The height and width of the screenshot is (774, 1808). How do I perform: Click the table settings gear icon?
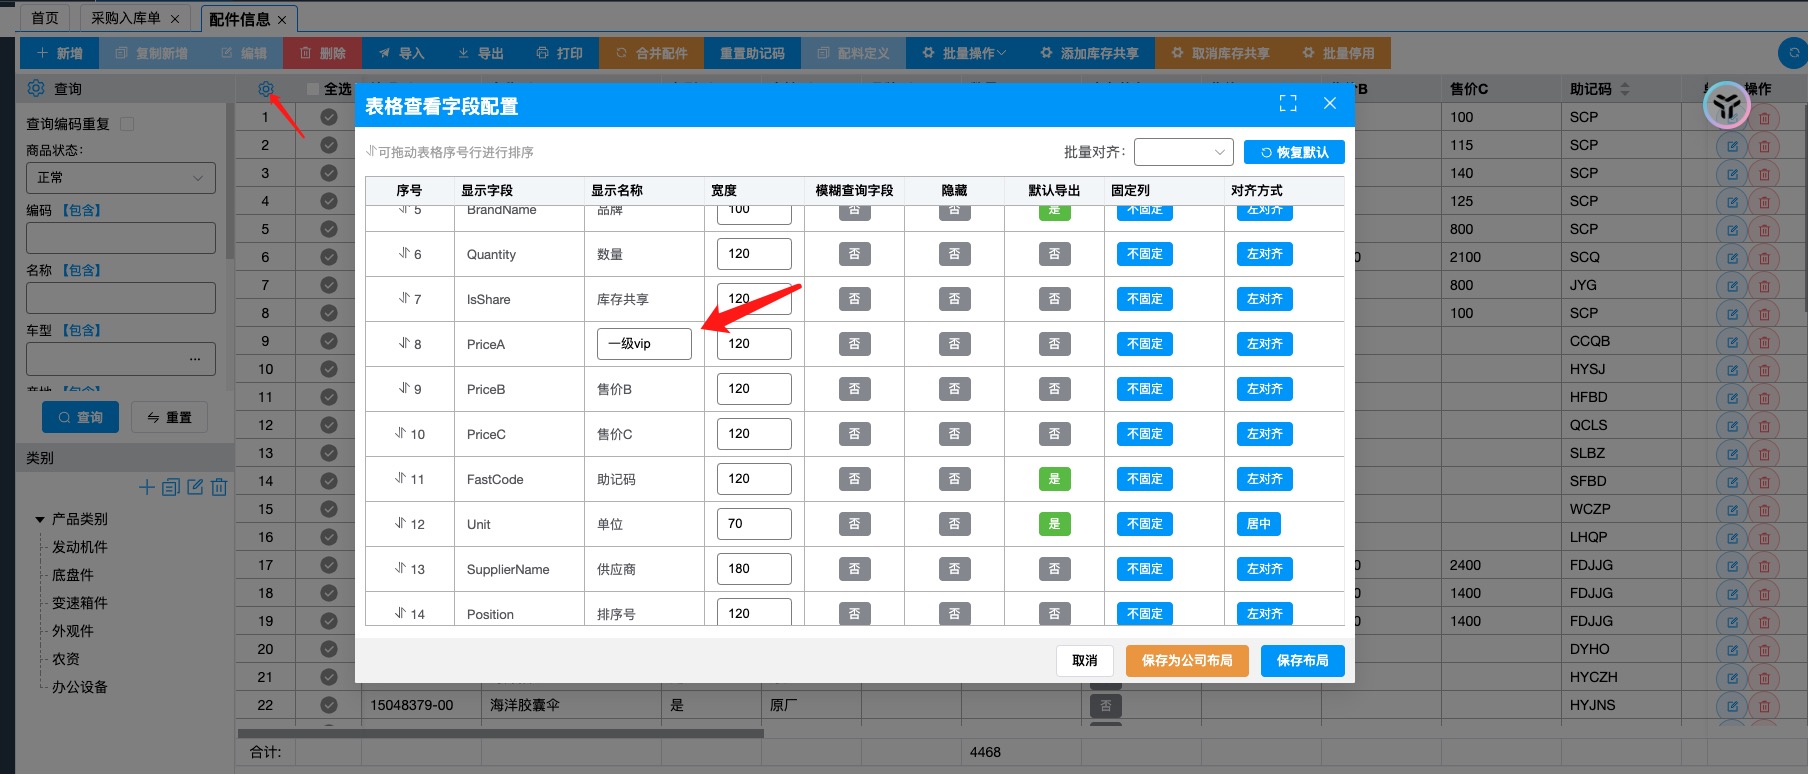coord(265,89)
